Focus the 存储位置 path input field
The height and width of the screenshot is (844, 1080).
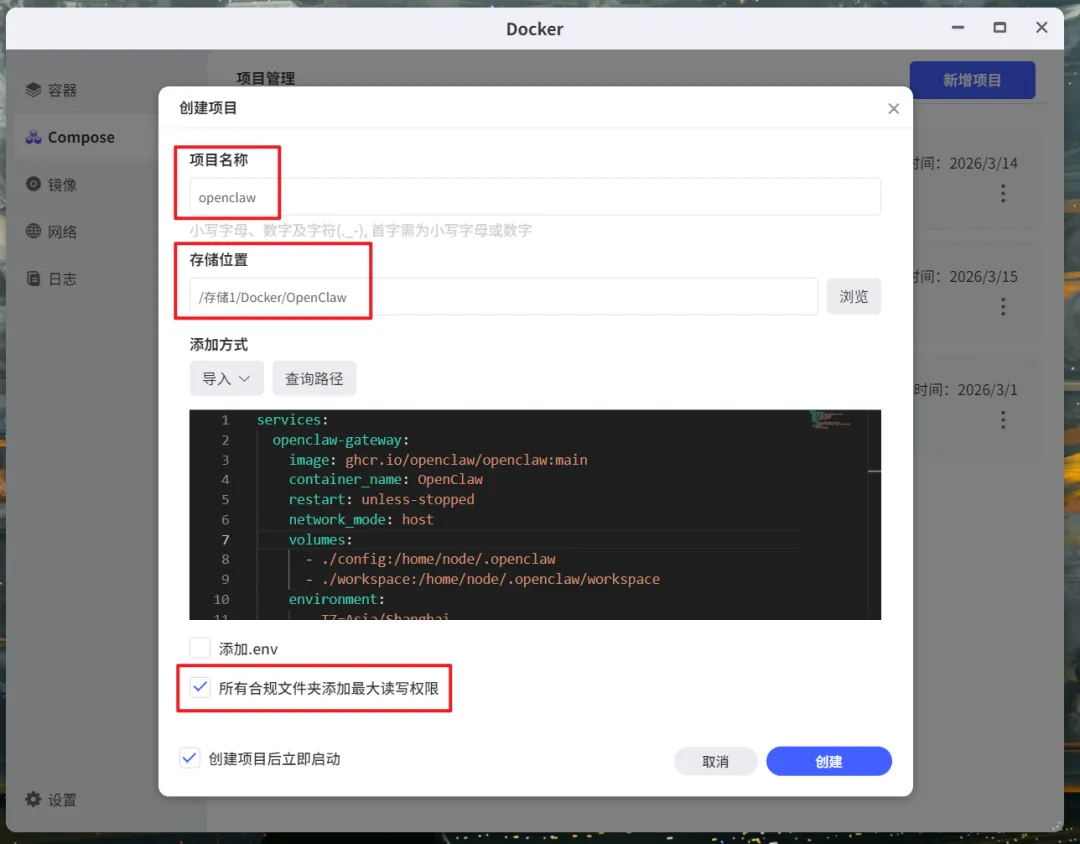pos(503,297)
